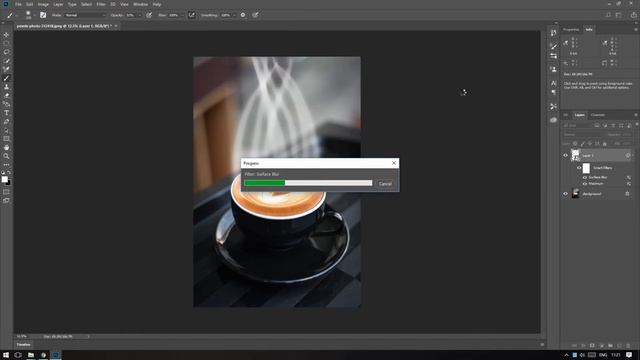The image size is (640, 360).
Task: Open the Share image icon
Action: pos(633,15)
